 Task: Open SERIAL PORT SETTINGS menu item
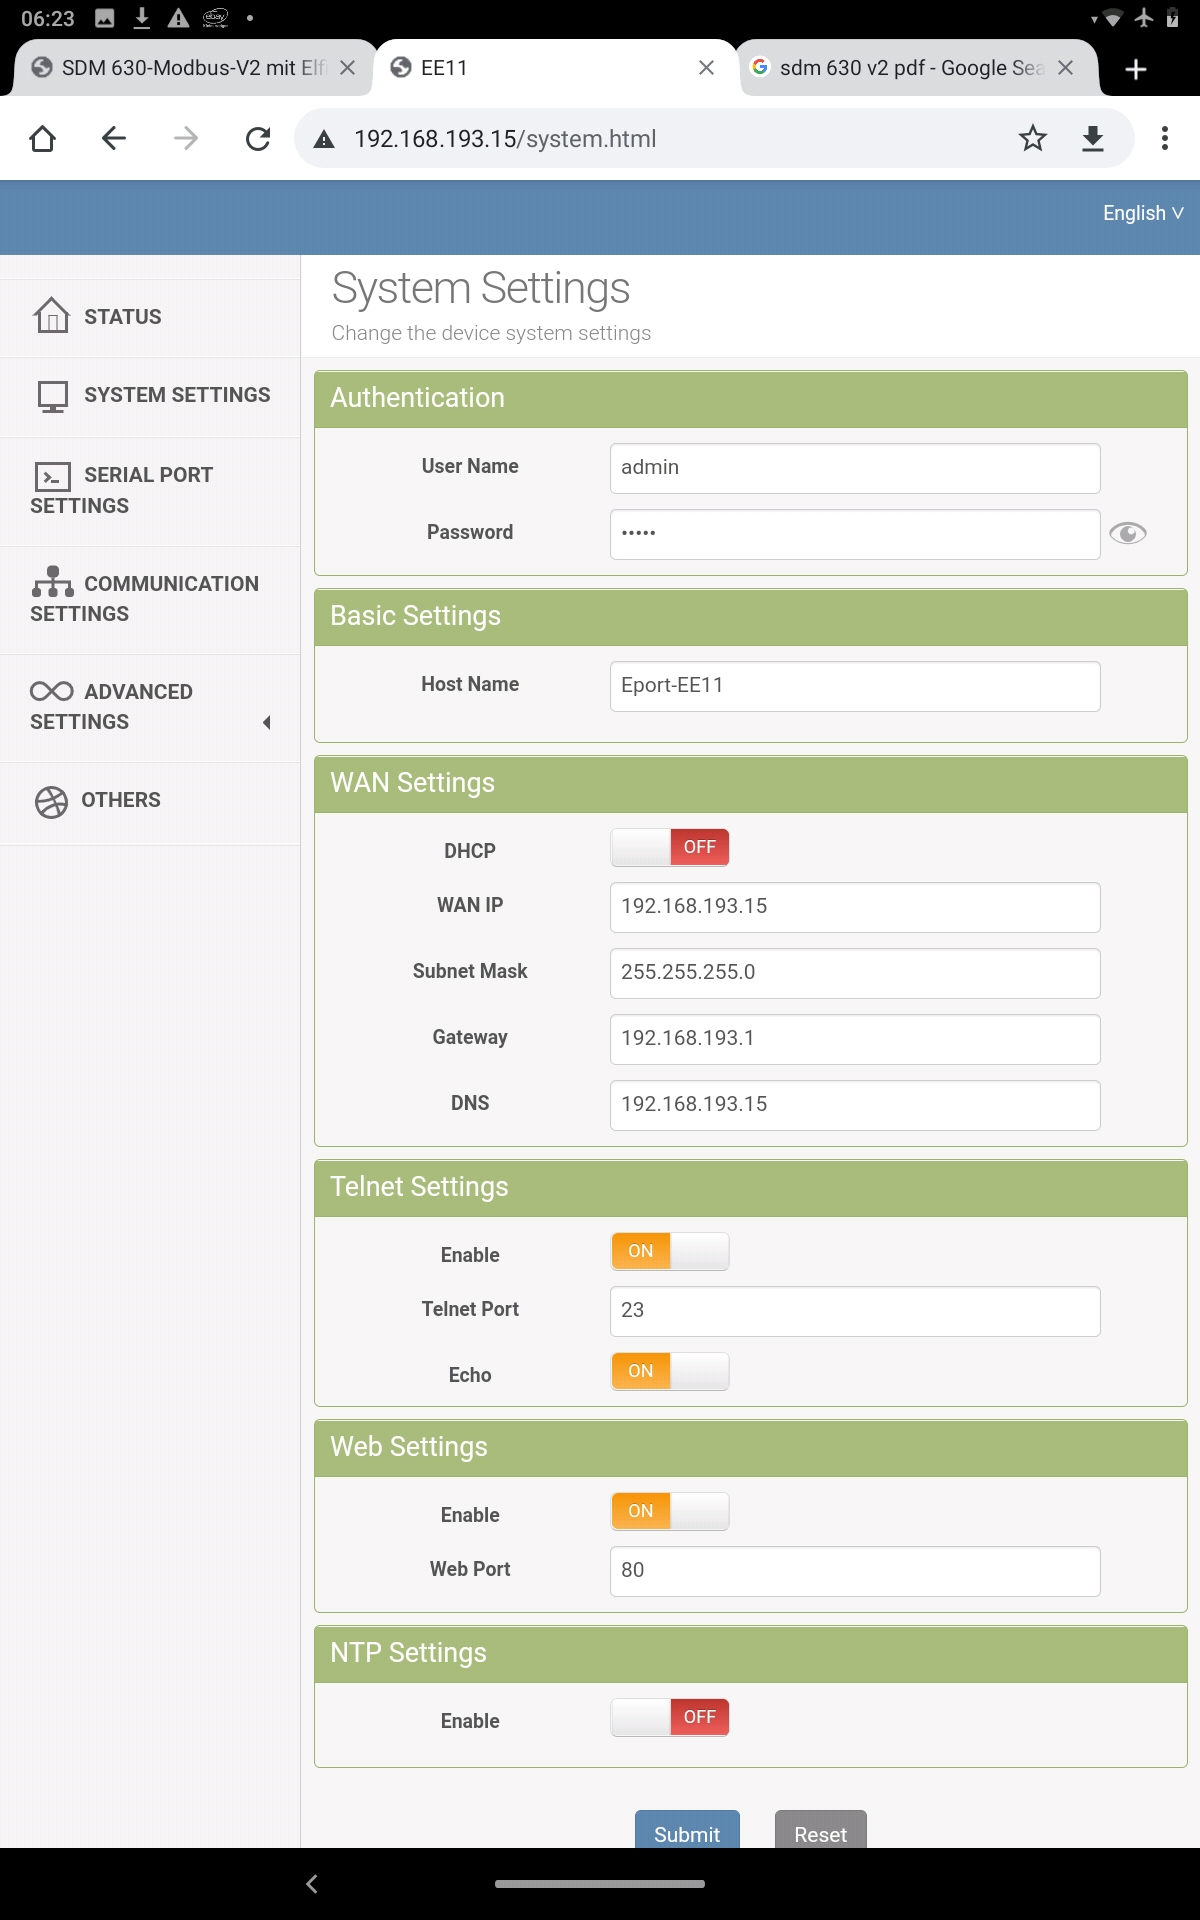(x=150, y=491)
